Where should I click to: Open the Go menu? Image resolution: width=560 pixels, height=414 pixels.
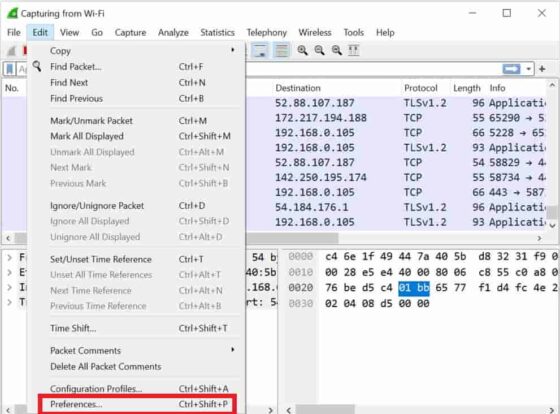point(97,33)
